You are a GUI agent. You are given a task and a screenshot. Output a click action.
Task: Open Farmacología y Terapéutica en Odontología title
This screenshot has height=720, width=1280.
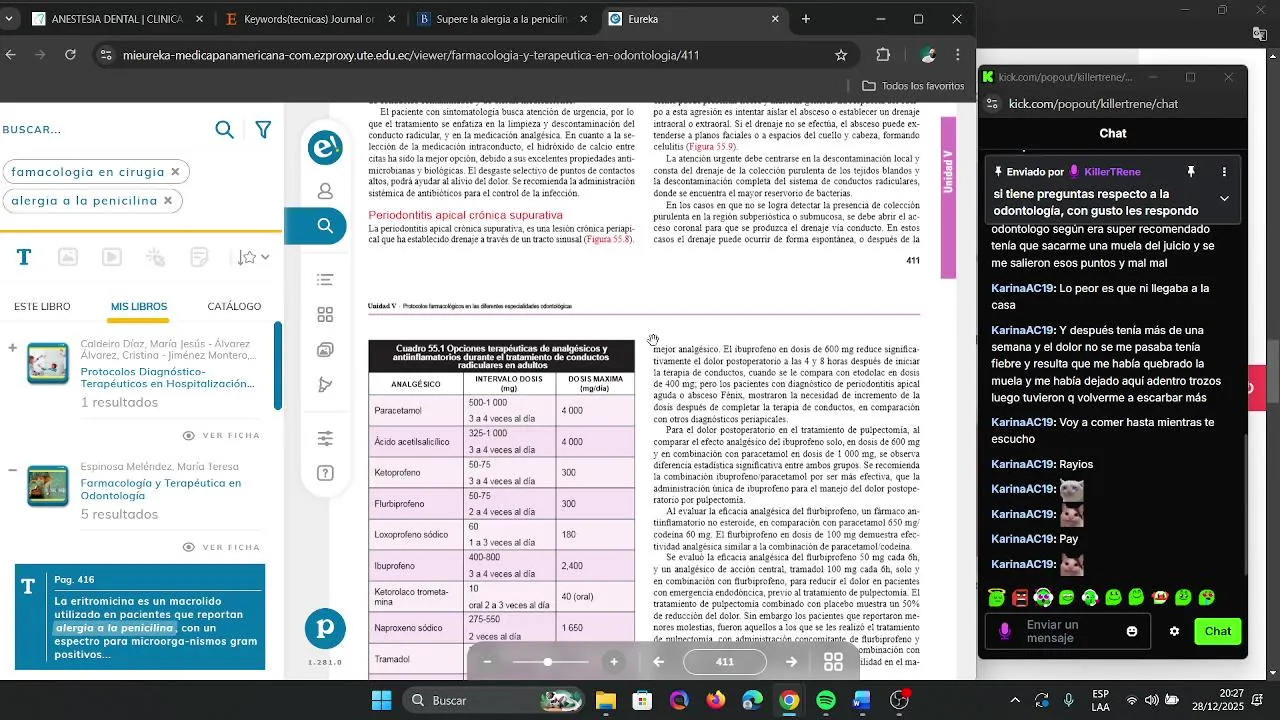(x=161, y=489)
